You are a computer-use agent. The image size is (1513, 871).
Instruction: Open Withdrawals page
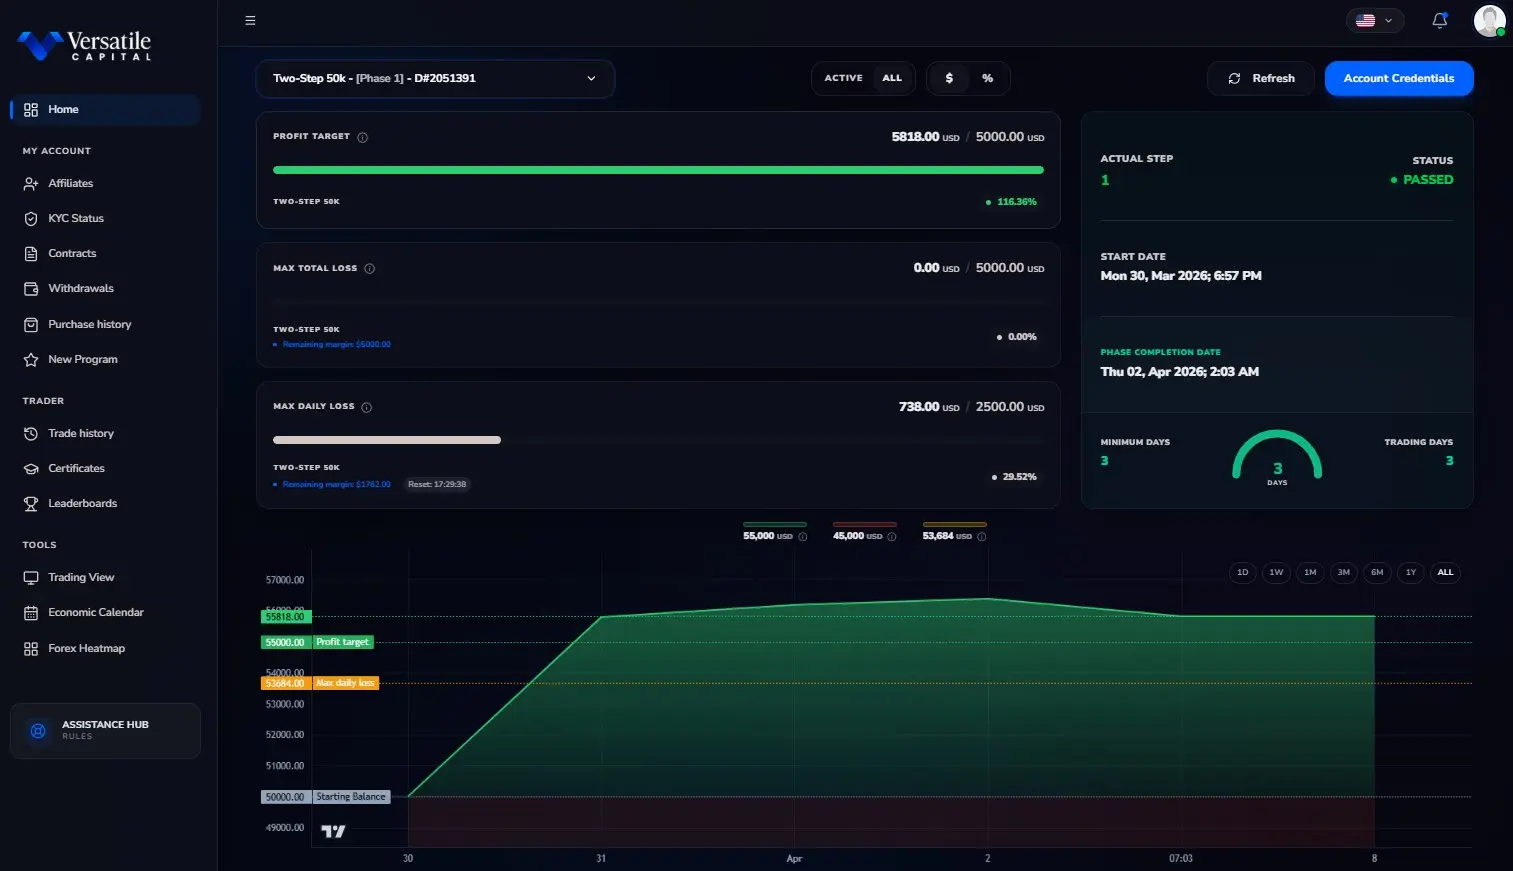click(80, 289)
